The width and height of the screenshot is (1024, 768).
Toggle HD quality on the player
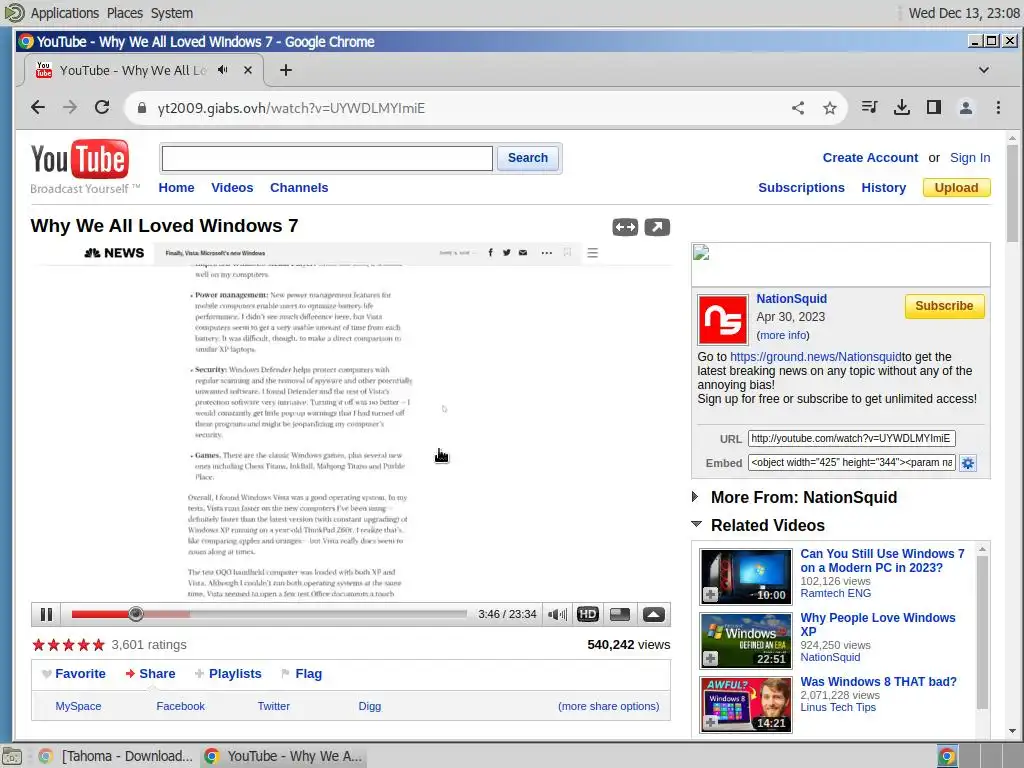(x=588, y=615)
